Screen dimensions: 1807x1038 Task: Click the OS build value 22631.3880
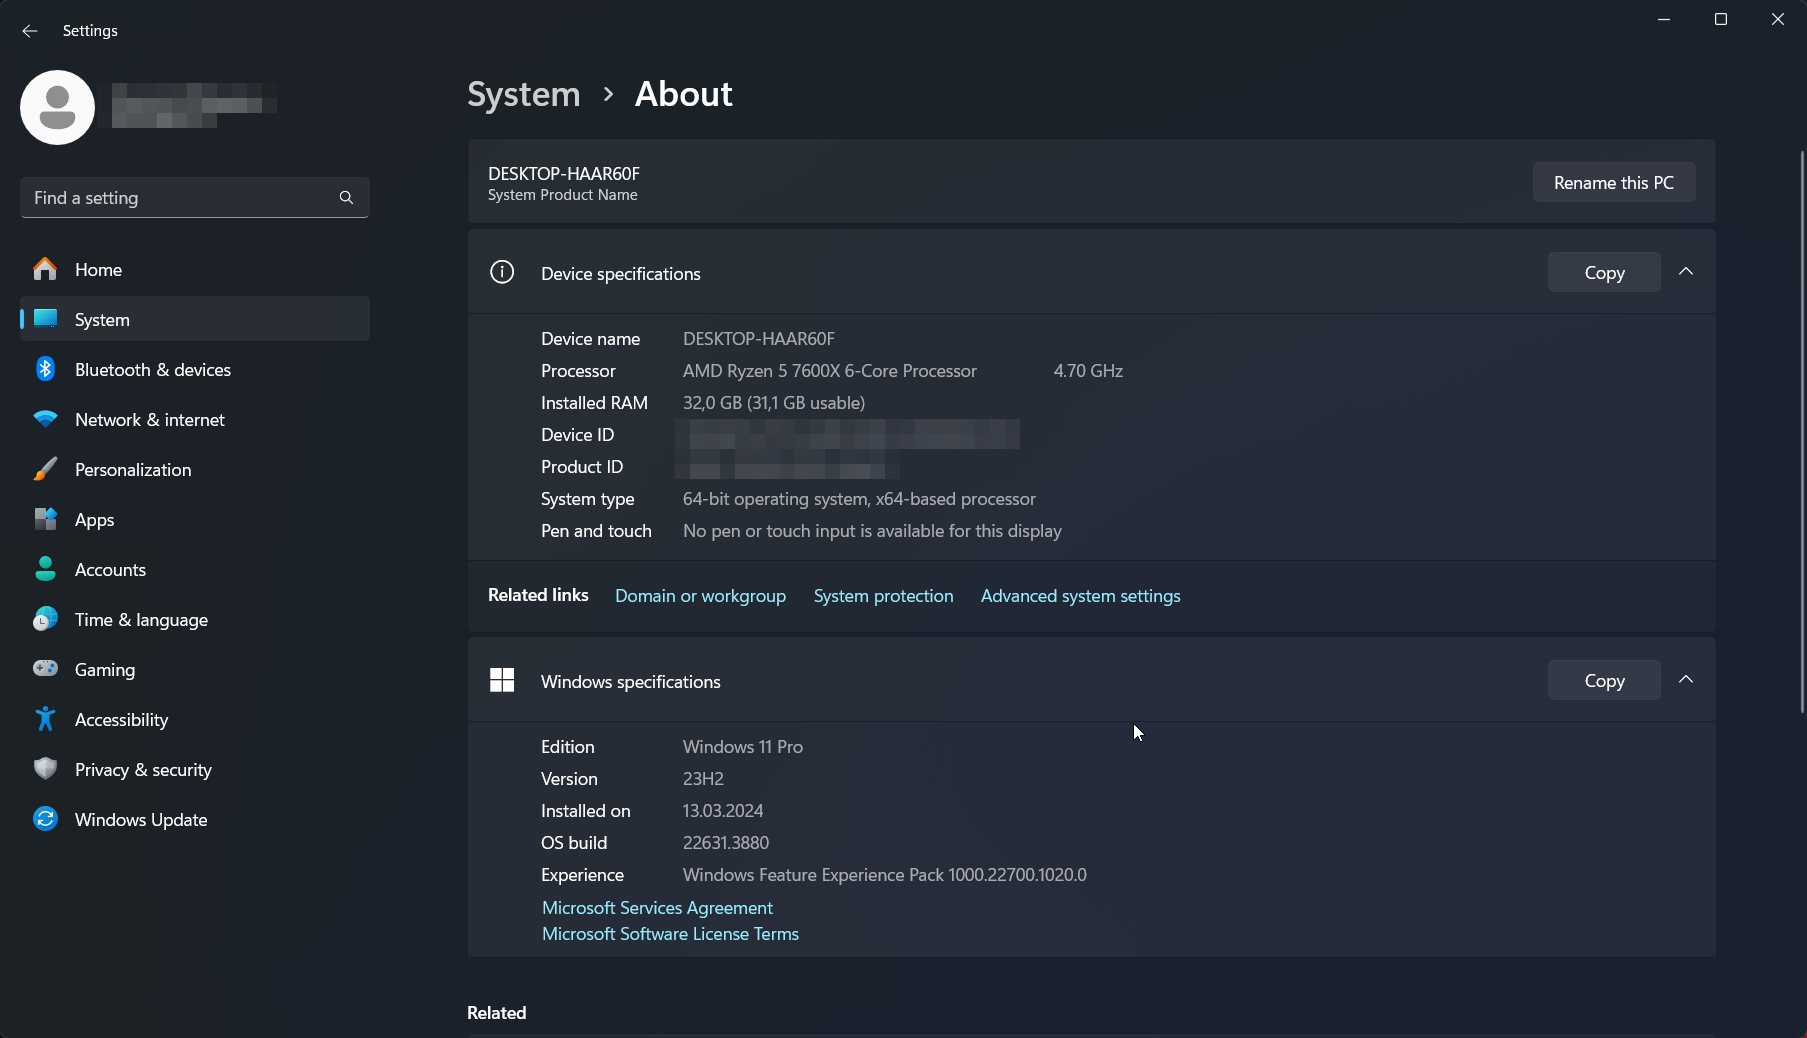[726, 843]
